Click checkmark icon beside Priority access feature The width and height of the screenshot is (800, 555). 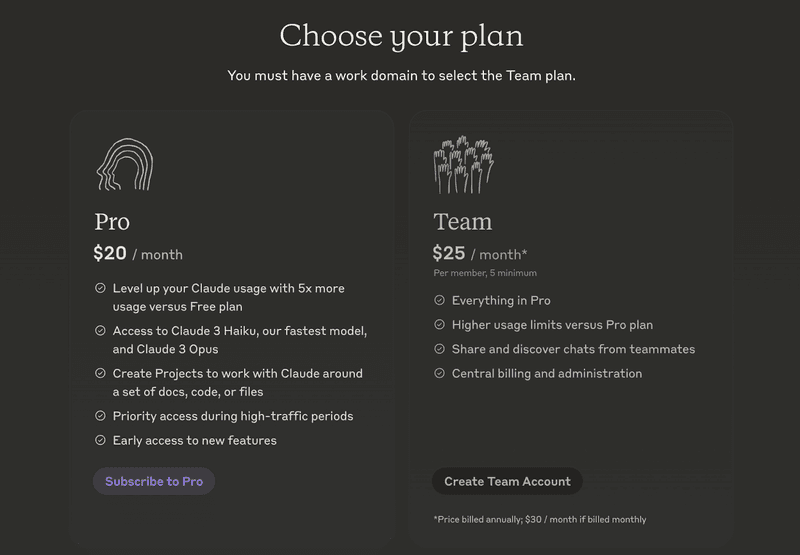pos(100,416)
